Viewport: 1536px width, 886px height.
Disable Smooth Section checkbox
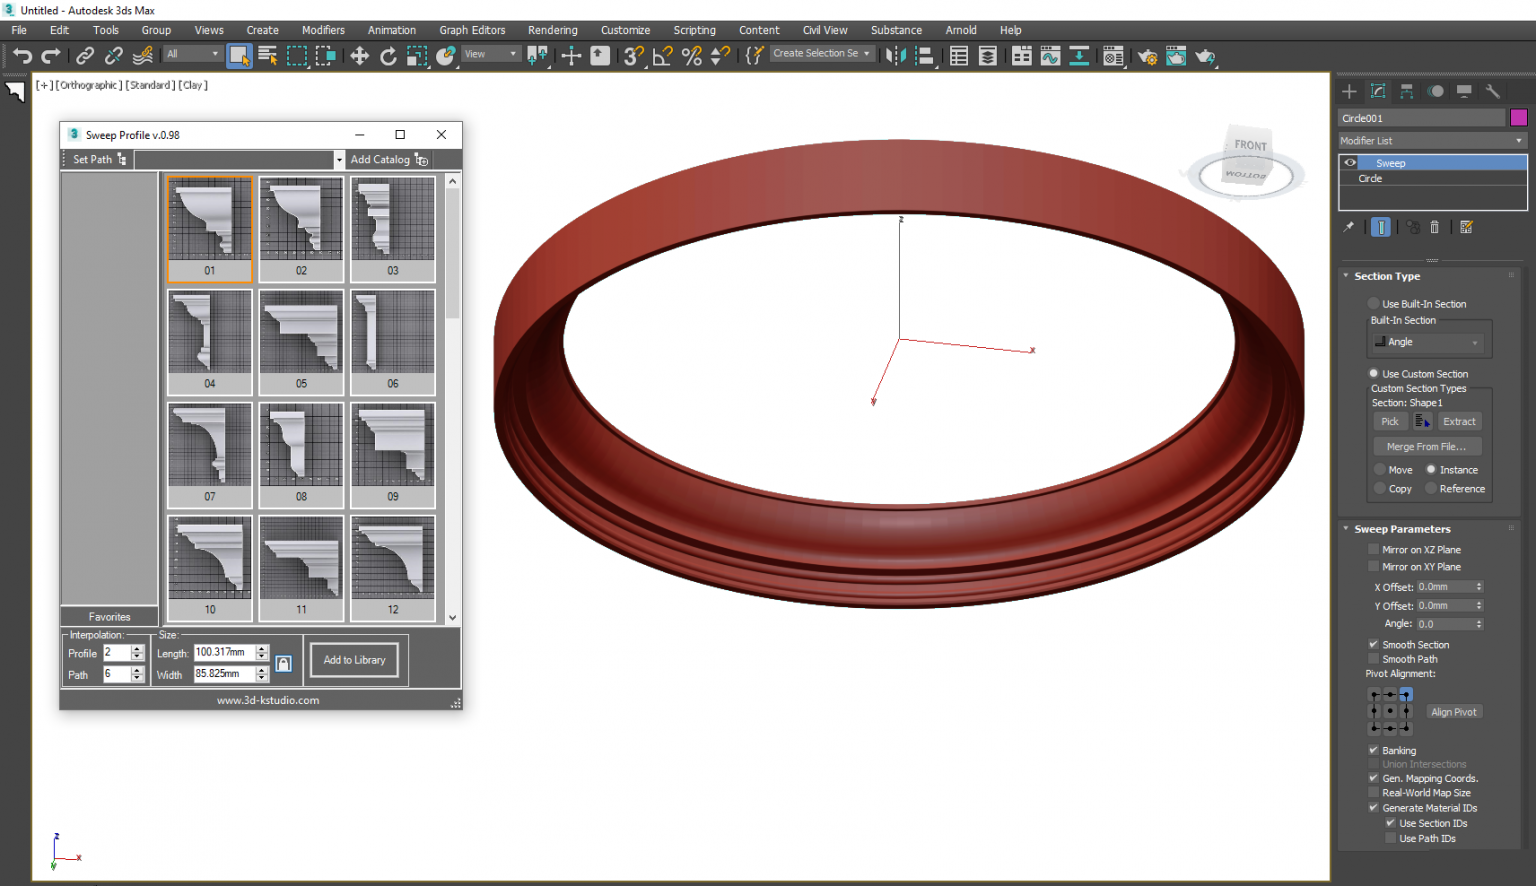[x=1373, y=644]
